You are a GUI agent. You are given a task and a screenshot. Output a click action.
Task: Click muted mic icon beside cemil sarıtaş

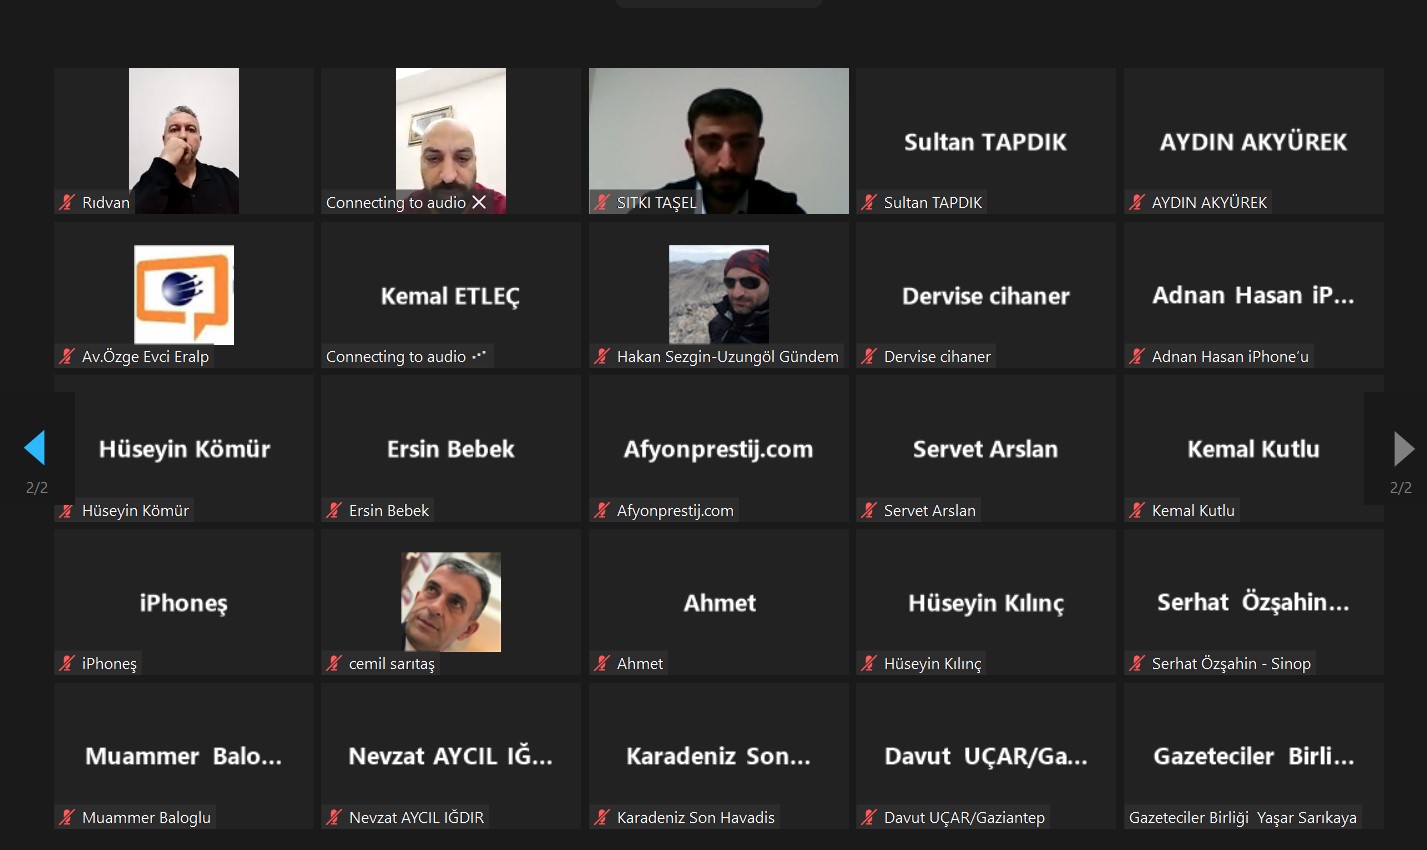[334, 663]
